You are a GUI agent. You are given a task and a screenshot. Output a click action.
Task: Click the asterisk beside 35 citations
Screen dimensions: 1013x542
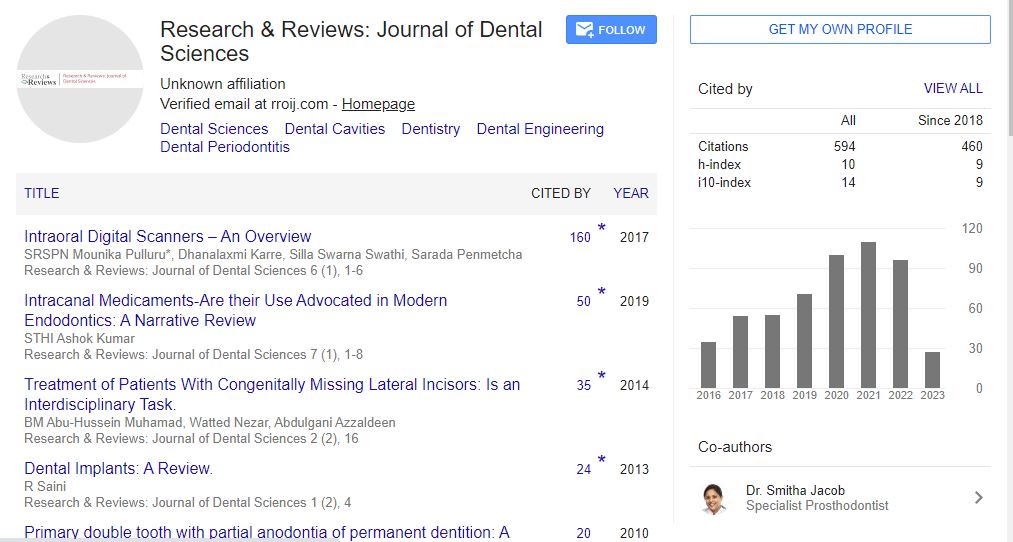tap(602, 377)
